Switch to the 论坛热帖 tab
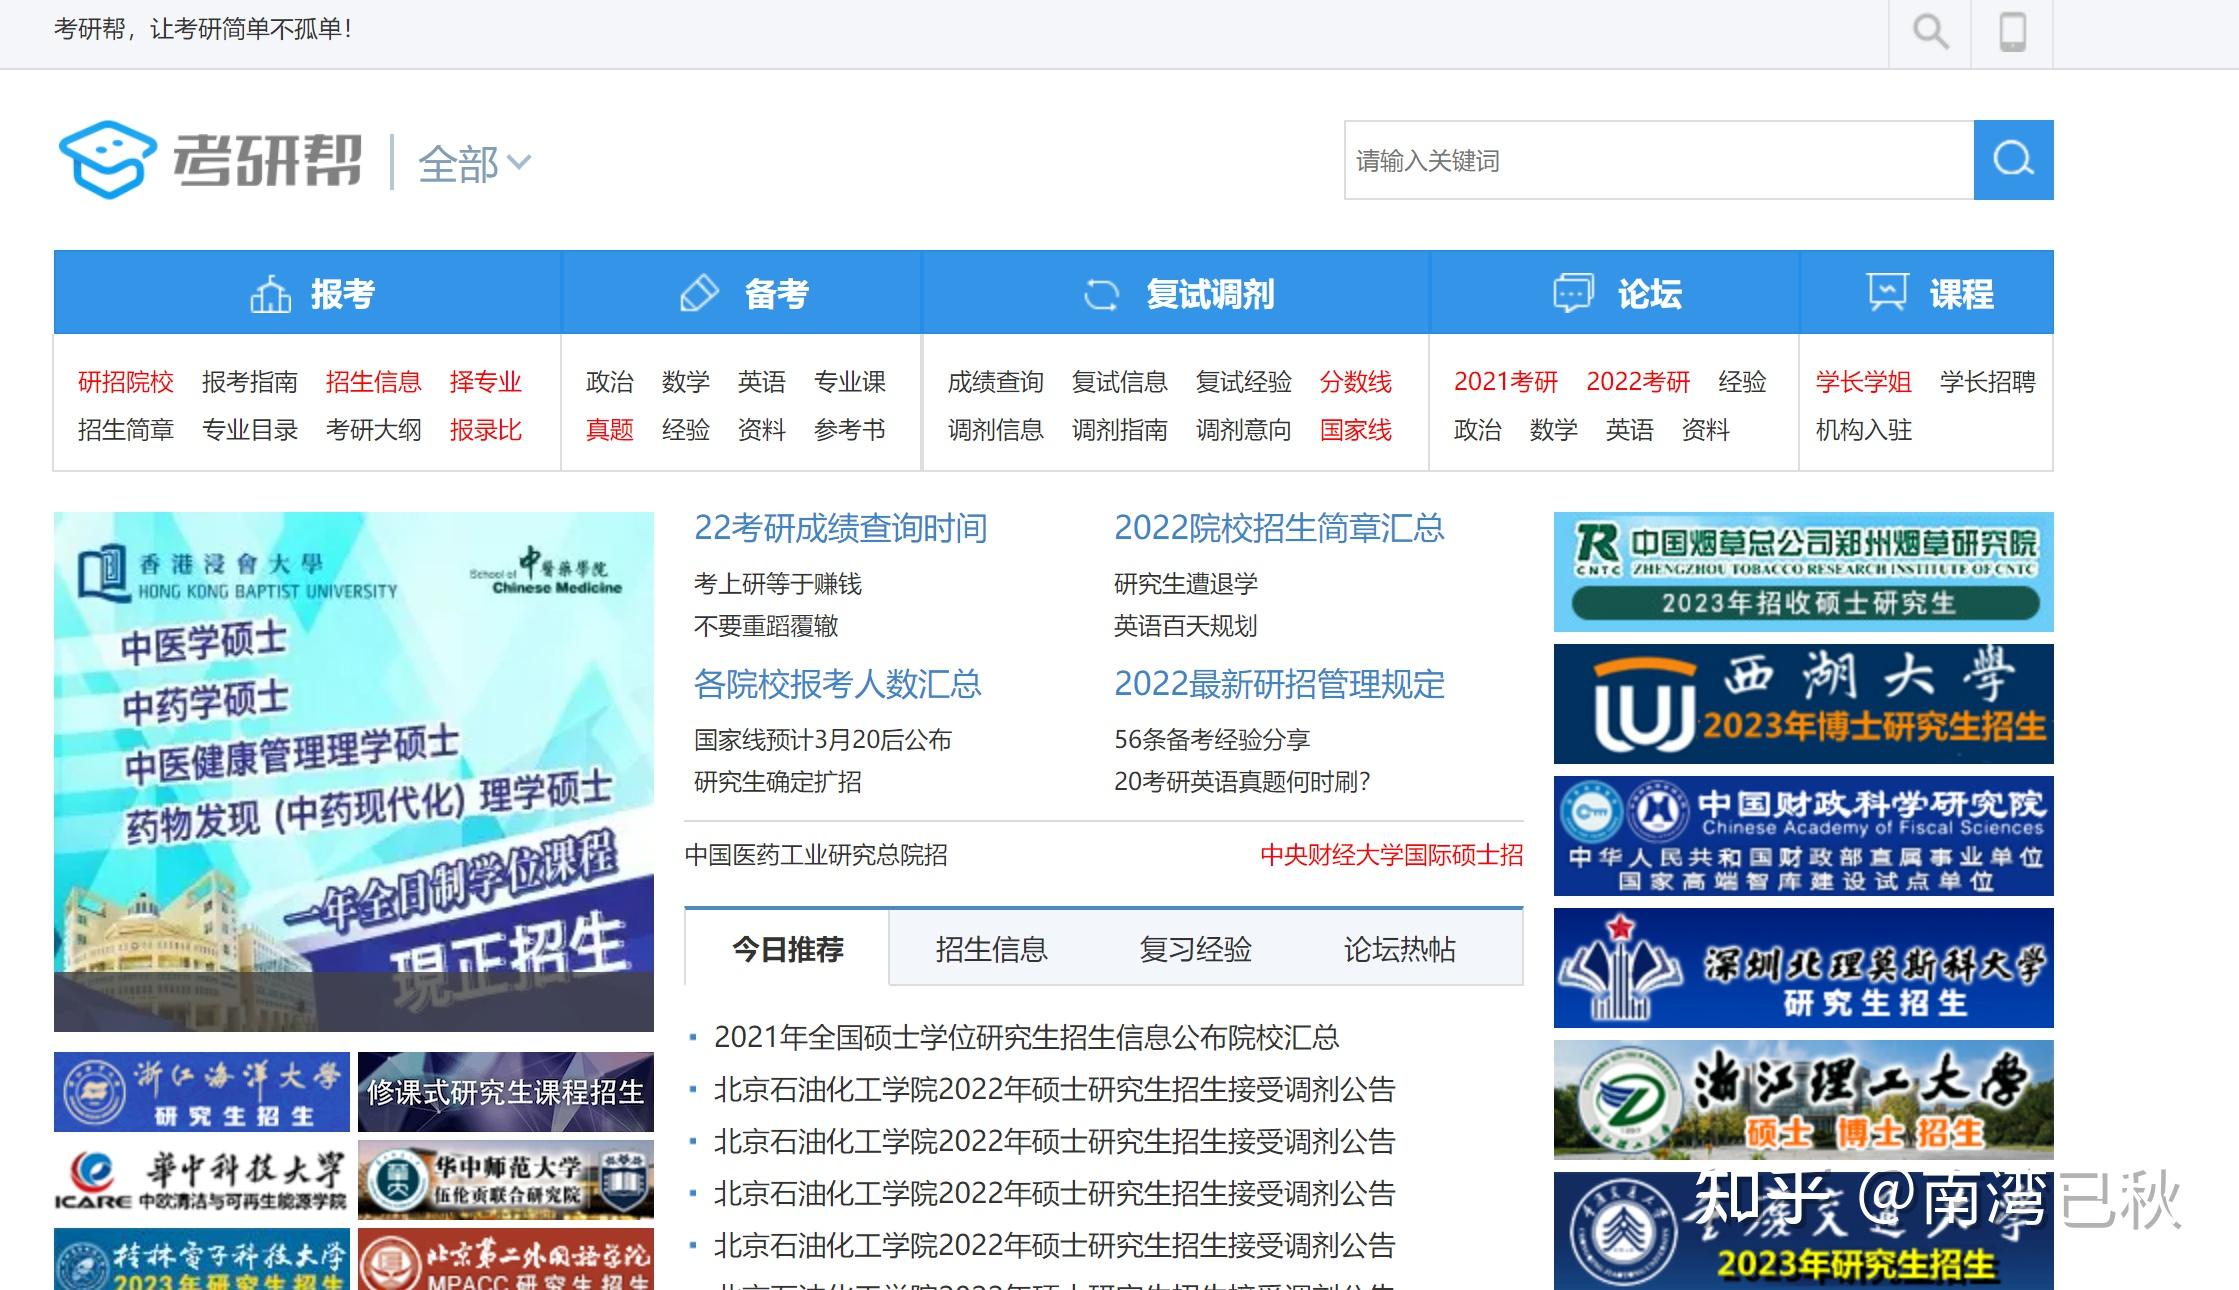The width and height of the screenshot is (2239, 1290). [1399, 948]
